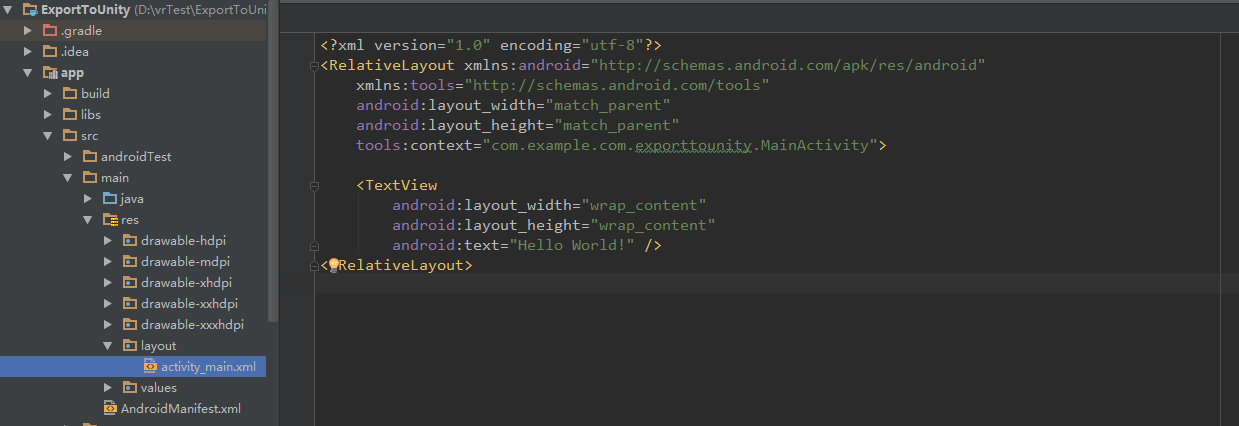1239x426 pixels.
Task: Collapse the src folder arrow
Action: coord(48,136)
